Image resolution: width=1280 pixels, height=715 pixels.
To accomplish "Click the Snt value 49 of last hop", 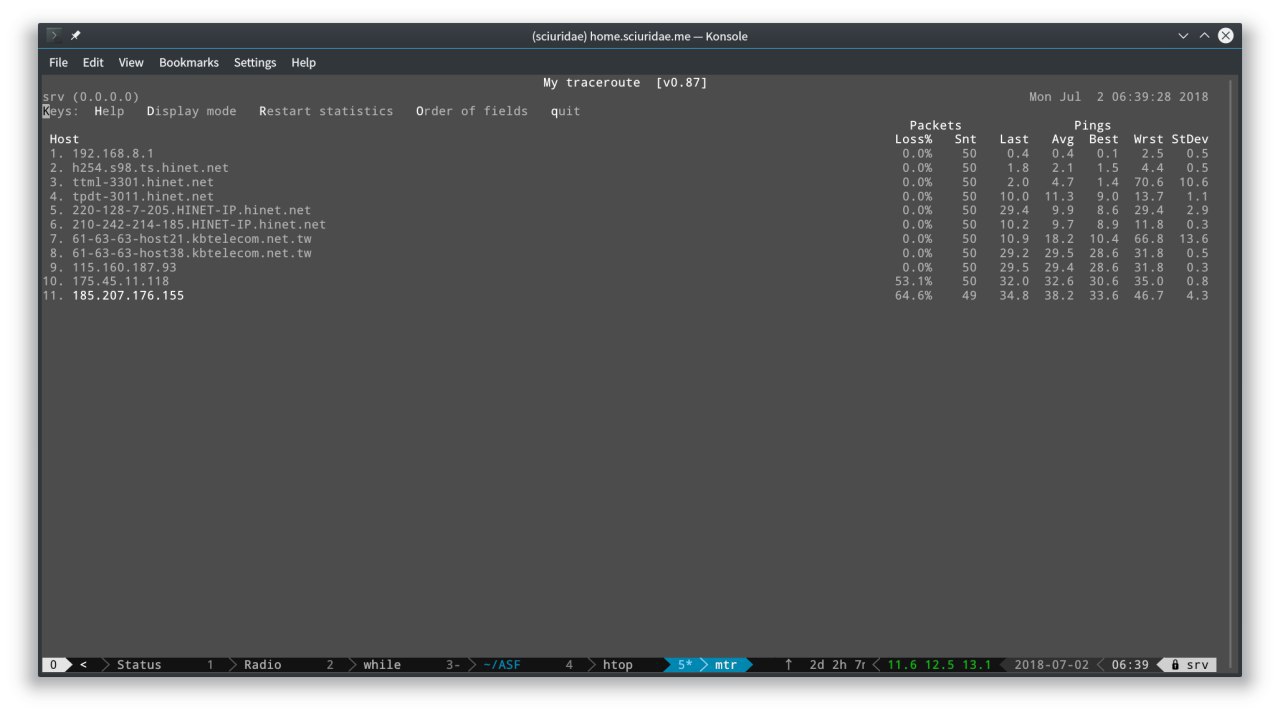I will pos(969,295).
